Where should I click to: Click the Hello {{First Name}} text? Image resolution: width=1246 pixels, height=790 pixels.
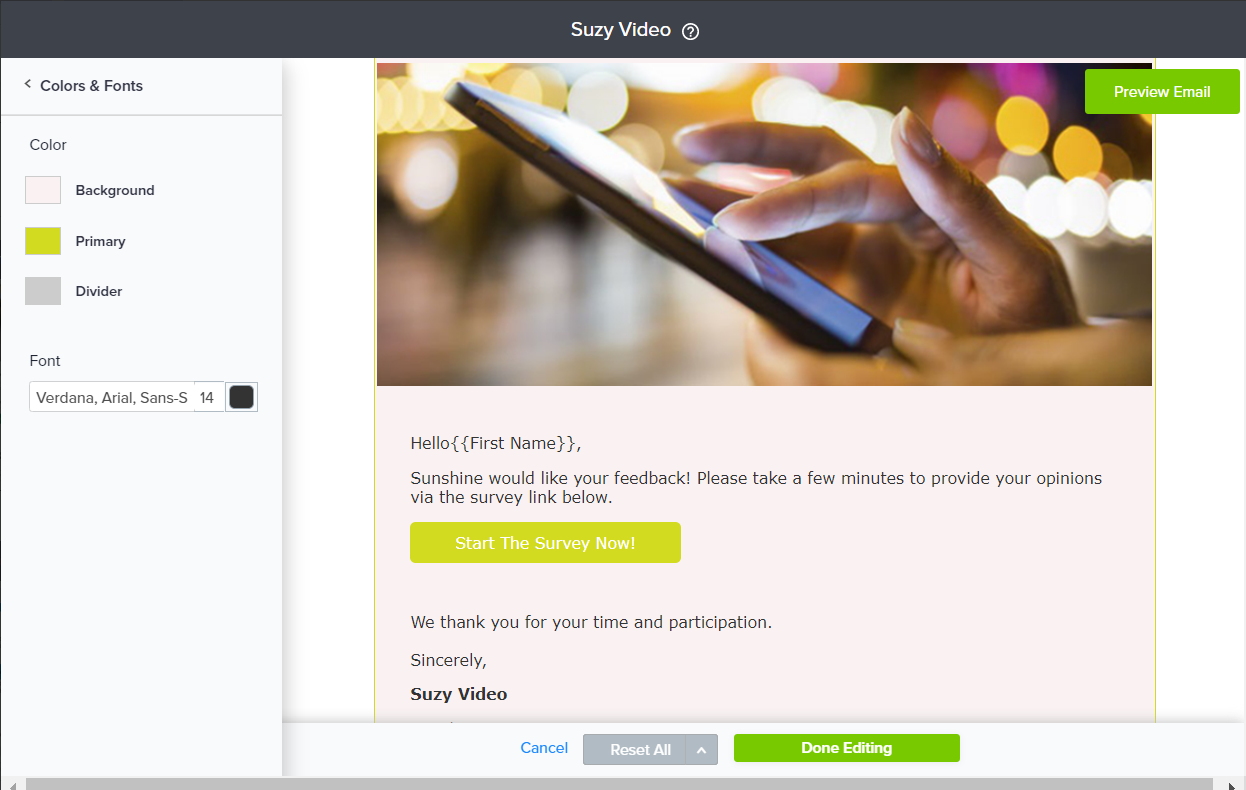[496, 443]
